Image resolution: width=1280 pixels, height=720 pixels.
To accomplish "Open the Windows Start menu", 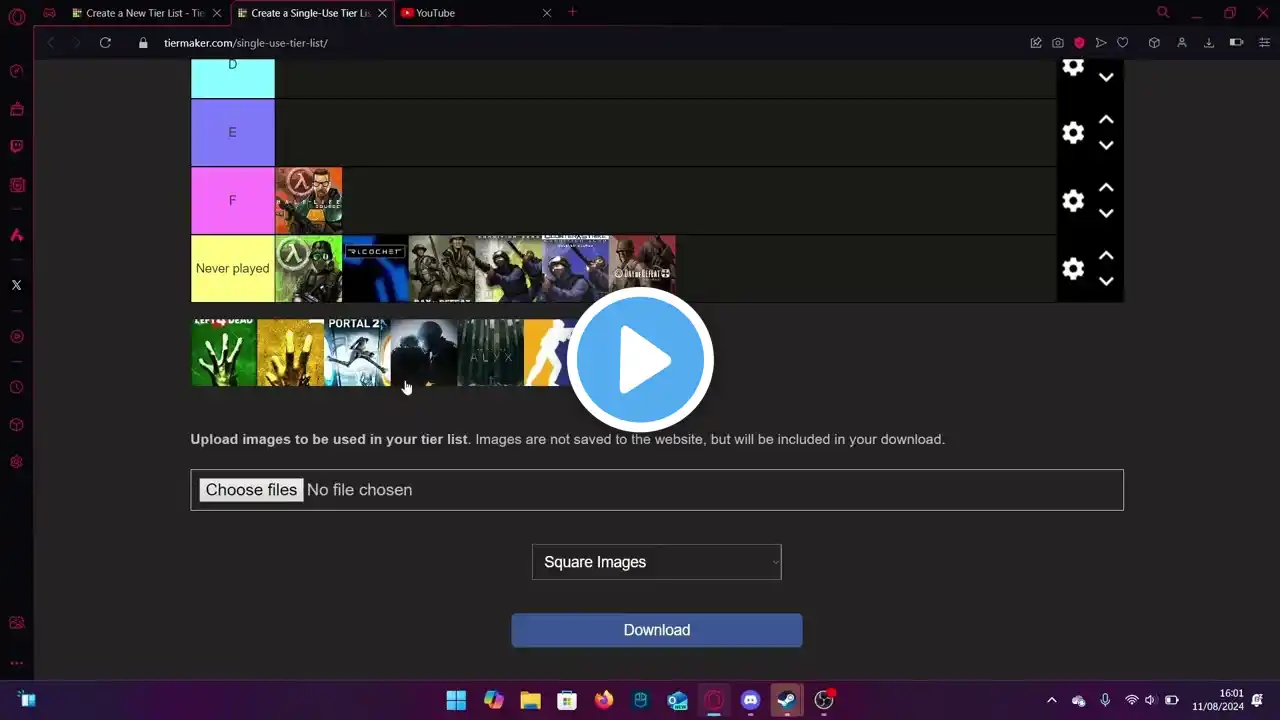I will click(x=456, y=700).
